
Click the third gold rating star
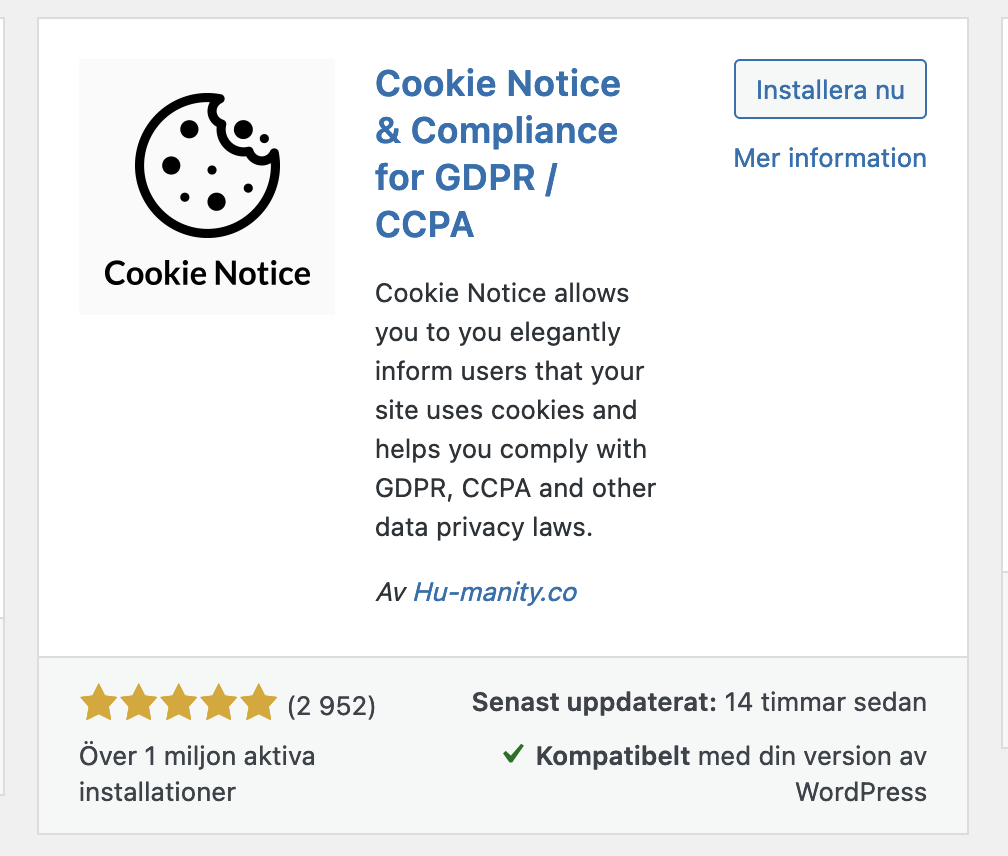pos(179,704)
